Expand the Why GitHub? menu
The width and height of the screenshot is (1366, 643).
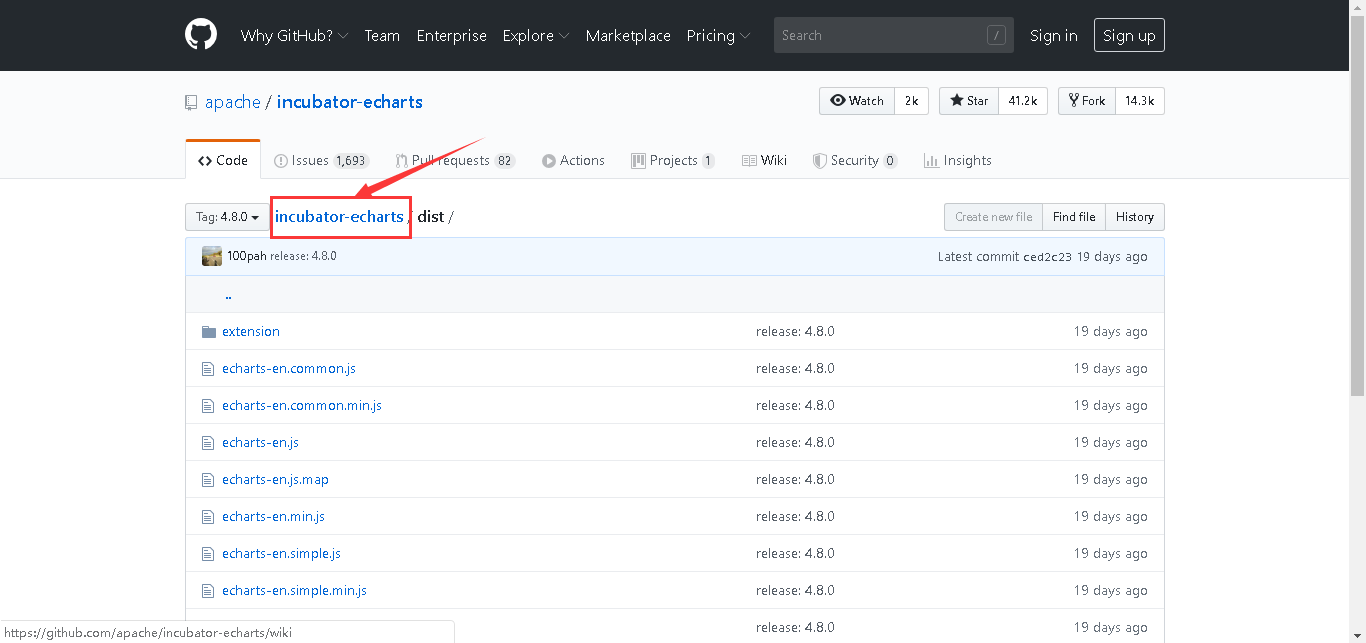tap(294, 35)
